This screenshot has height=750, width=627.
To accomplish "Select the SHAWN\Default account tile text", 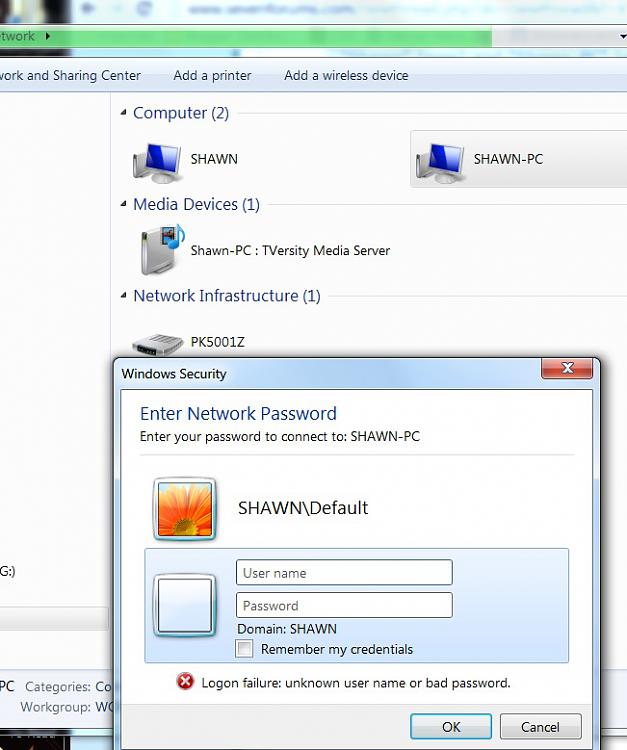I will pyautogui.click(x=303, y=507).
